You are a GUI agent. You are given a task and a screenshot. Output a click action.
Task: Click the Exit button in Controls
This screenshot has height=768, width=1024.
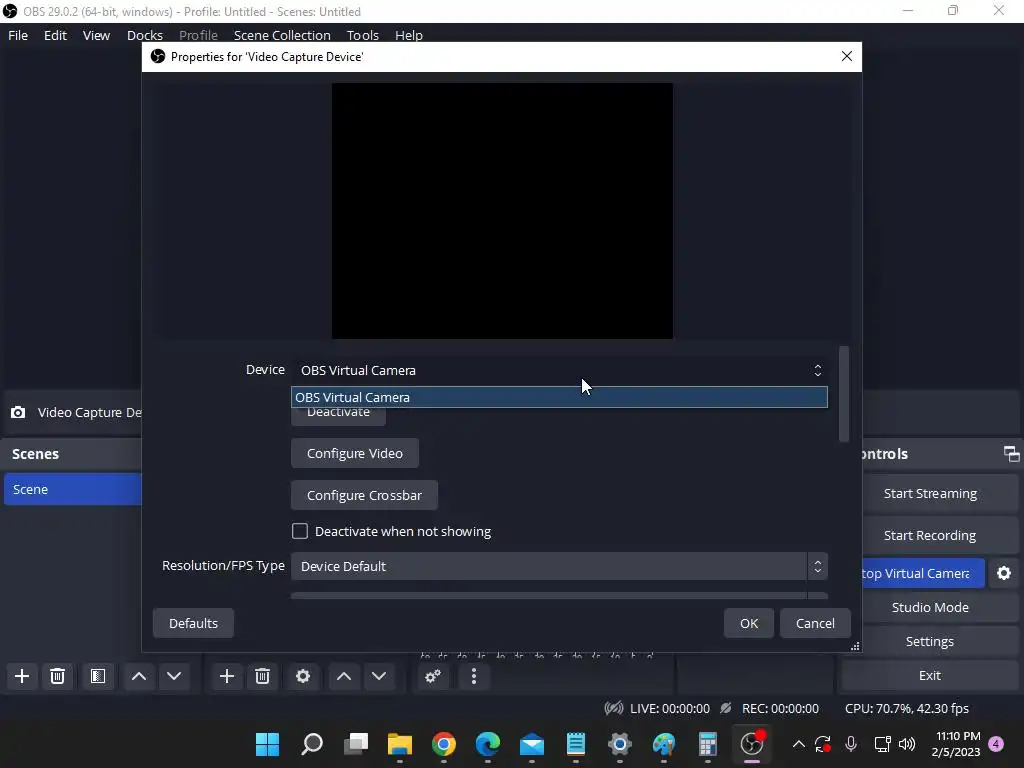coord(930,675)
